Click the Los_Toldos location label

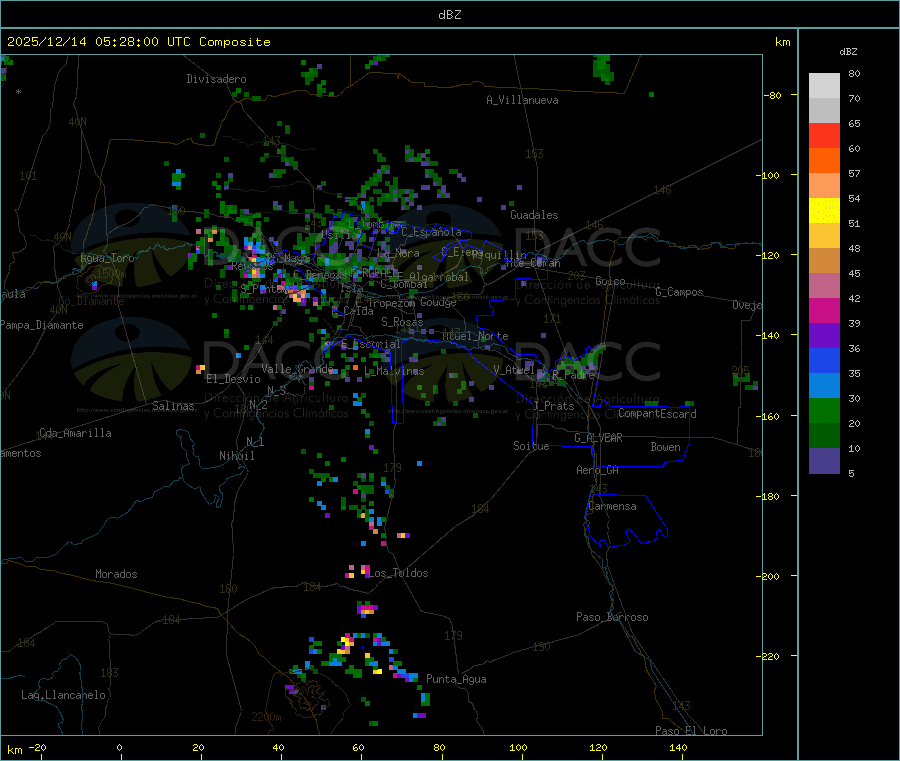click(x=398, y=573)
